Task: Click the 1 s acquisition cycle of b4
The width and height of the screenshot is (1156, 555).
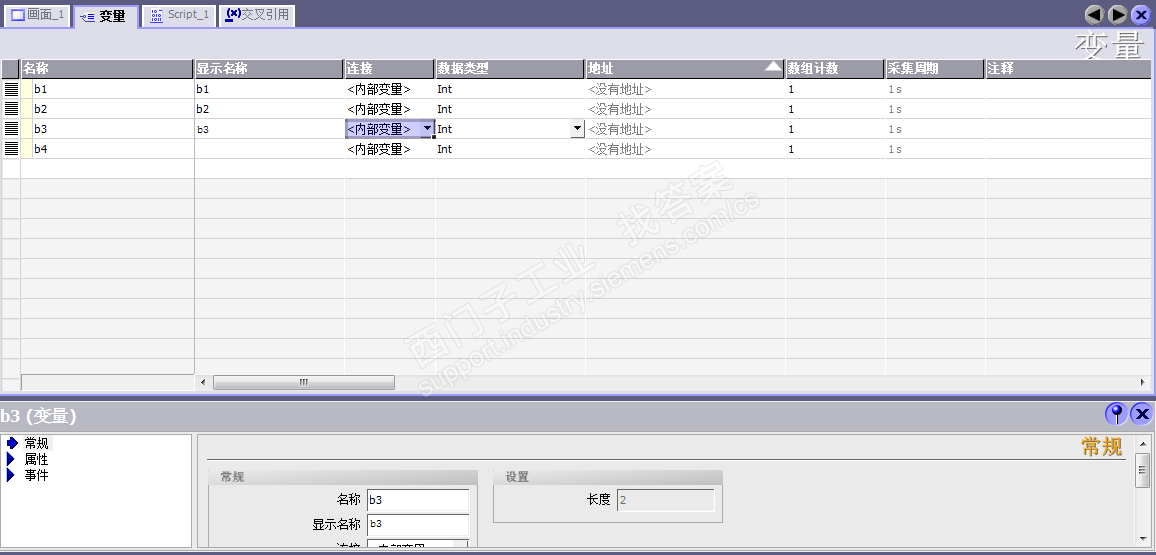Action: [935, 149]
